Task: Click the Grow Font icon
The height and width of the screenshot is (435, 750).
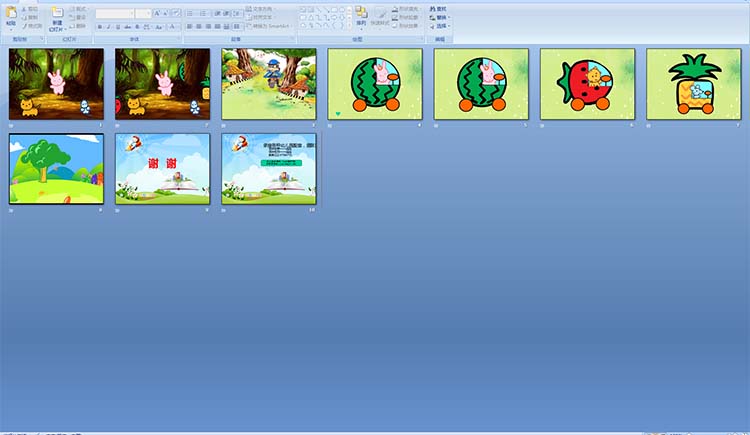Action: [x=156, y=13]
